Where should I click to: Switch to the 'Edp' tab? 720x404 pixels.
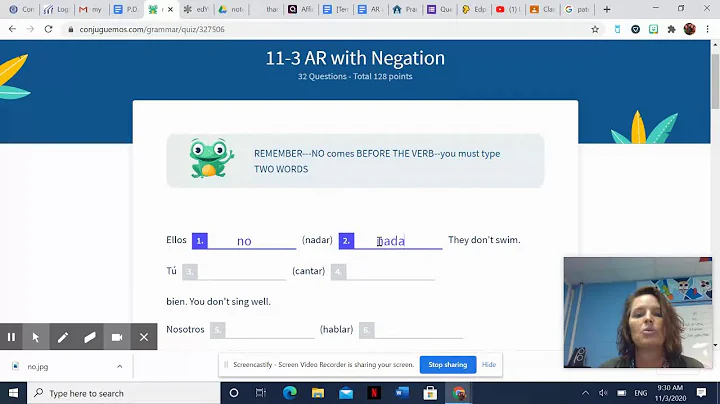(x=474, y=9)
